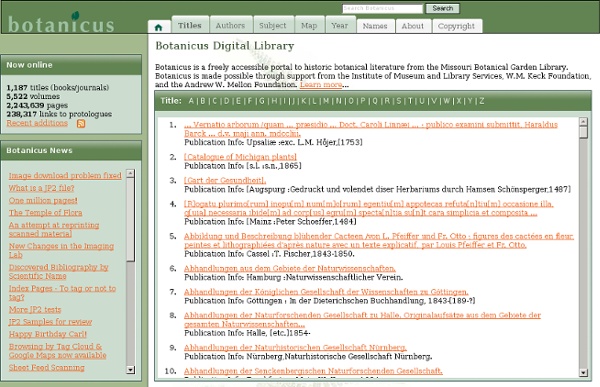The image size is (600, 387).
Task: Filter titles by letter D
Action: 227,101
